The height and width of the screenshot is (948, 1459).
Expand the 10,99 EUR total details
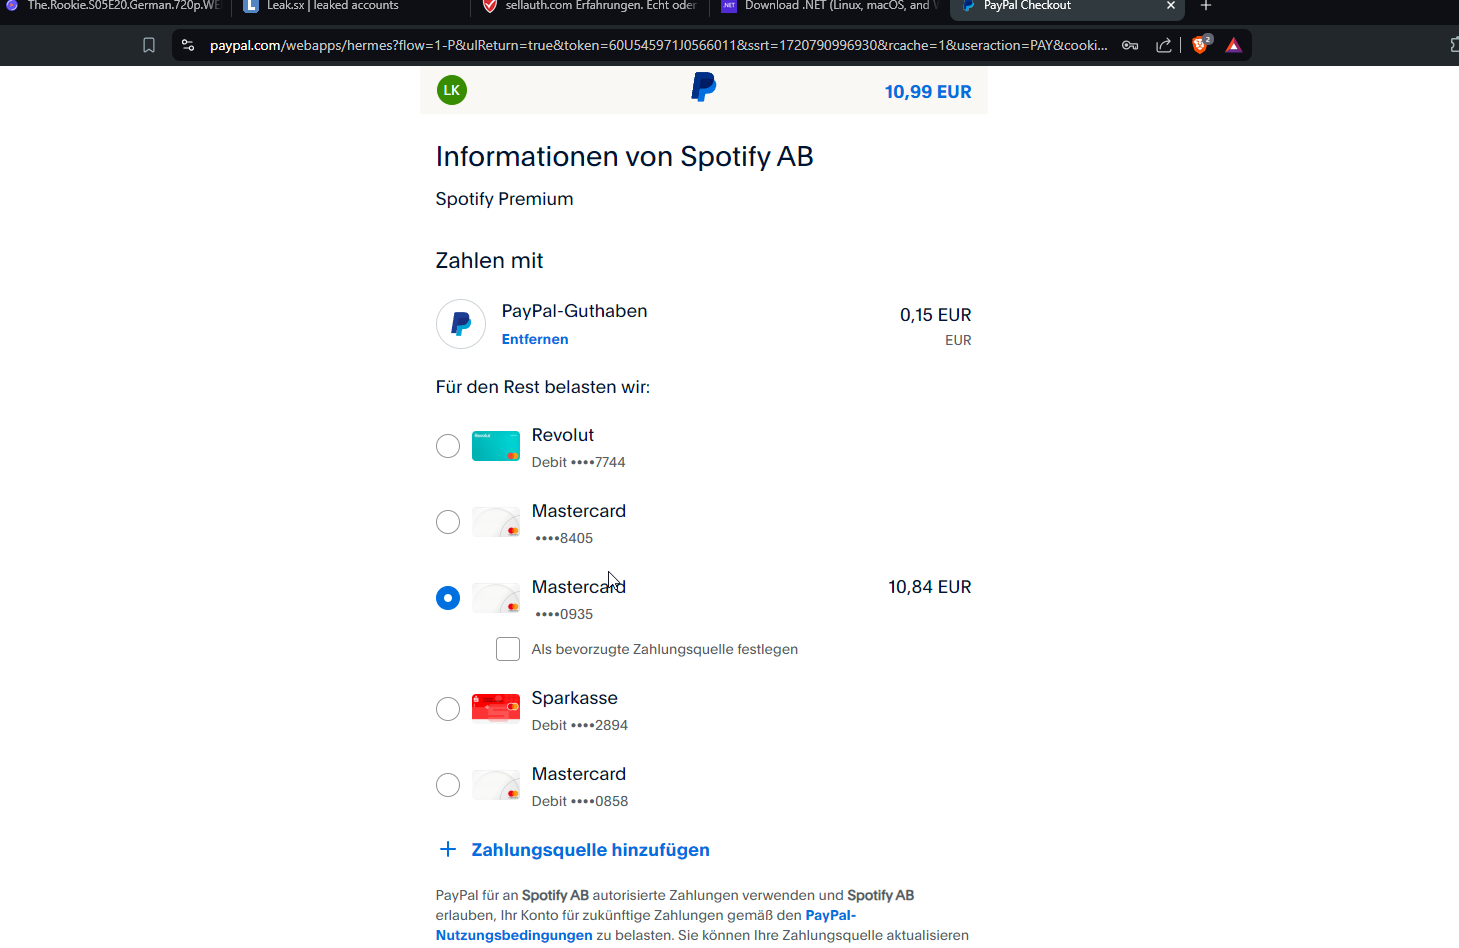pos(927,92)
